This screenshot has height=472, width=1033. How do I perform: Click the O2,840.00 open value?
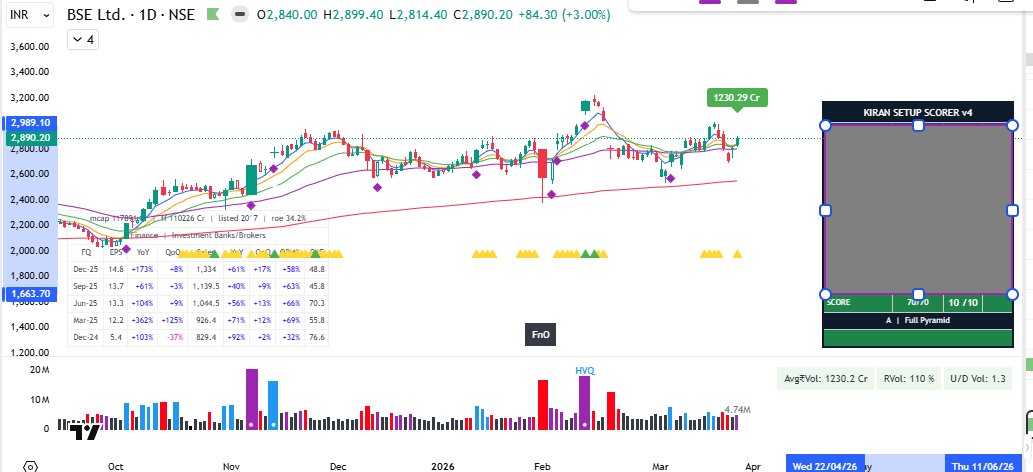point(287,14)
